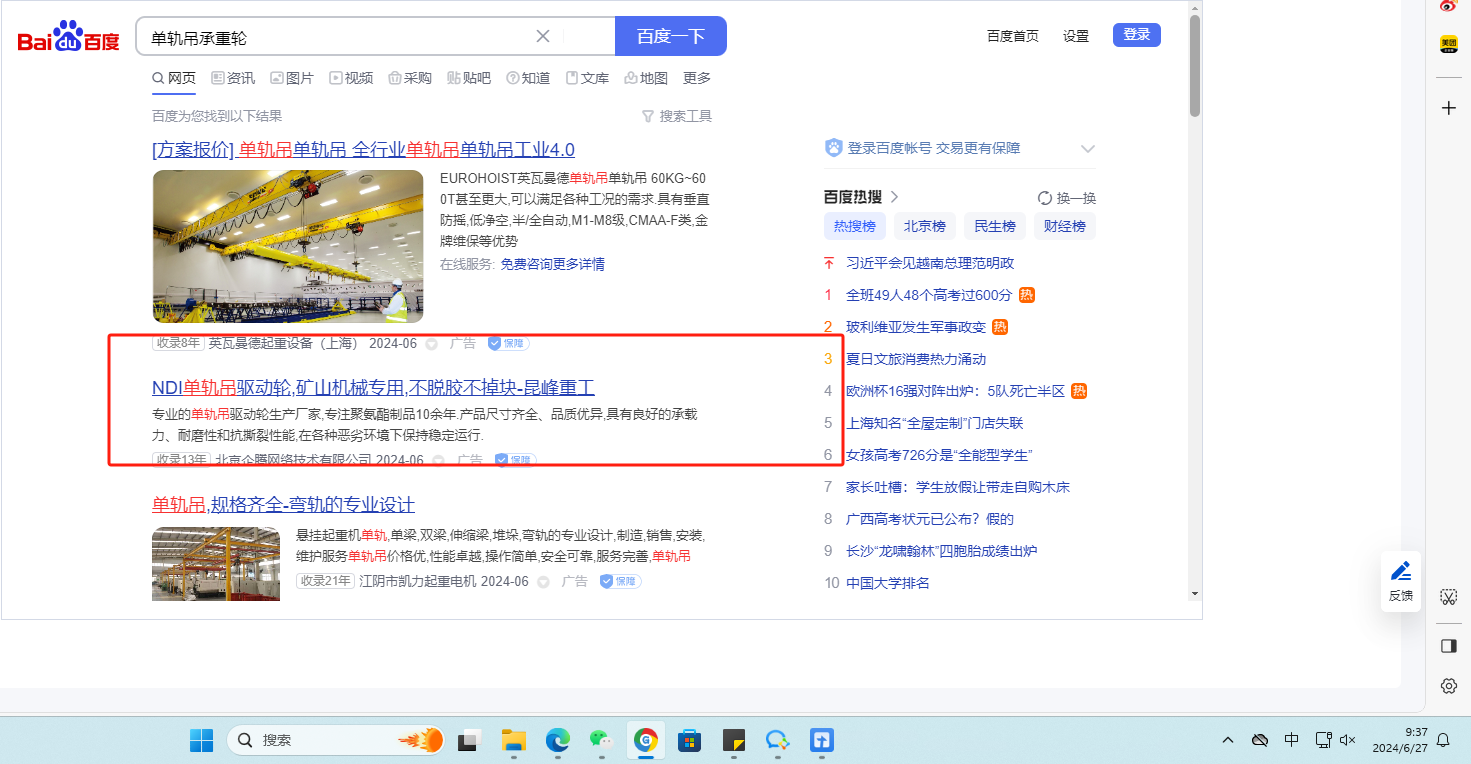Switch to the 图片 search tab
Image resolution: width=1471 pixels, height=764 pixels.
pos(291,78)
